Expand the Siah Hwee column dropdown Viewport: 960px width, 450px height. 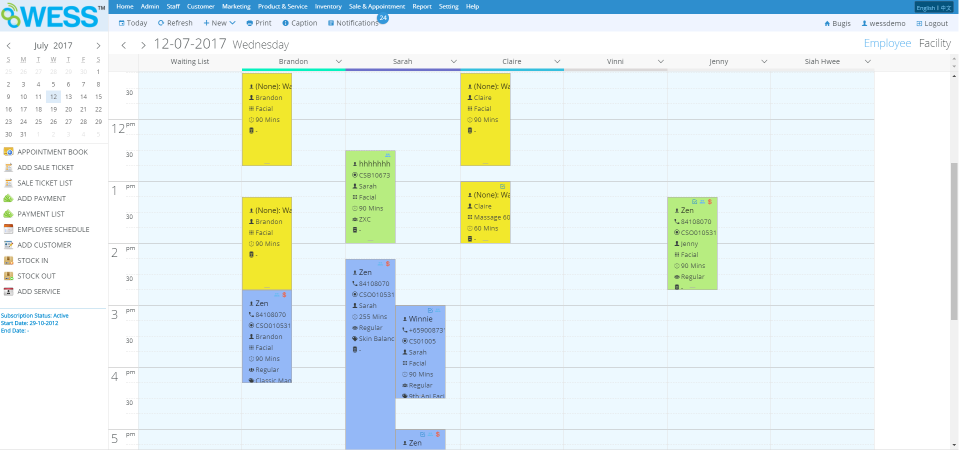pyautogui.click(x=868, y=62)
